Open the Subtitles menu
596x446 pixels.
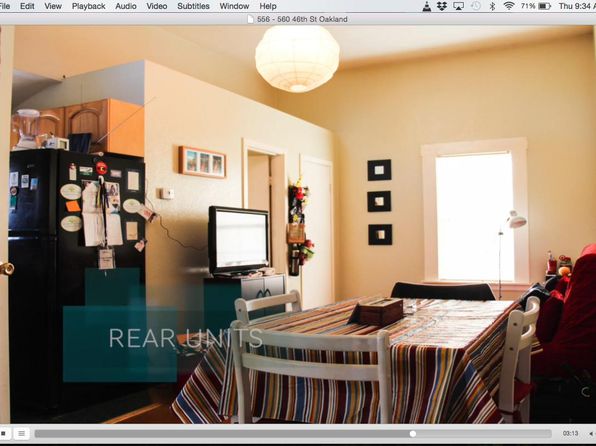click(193, 6)
